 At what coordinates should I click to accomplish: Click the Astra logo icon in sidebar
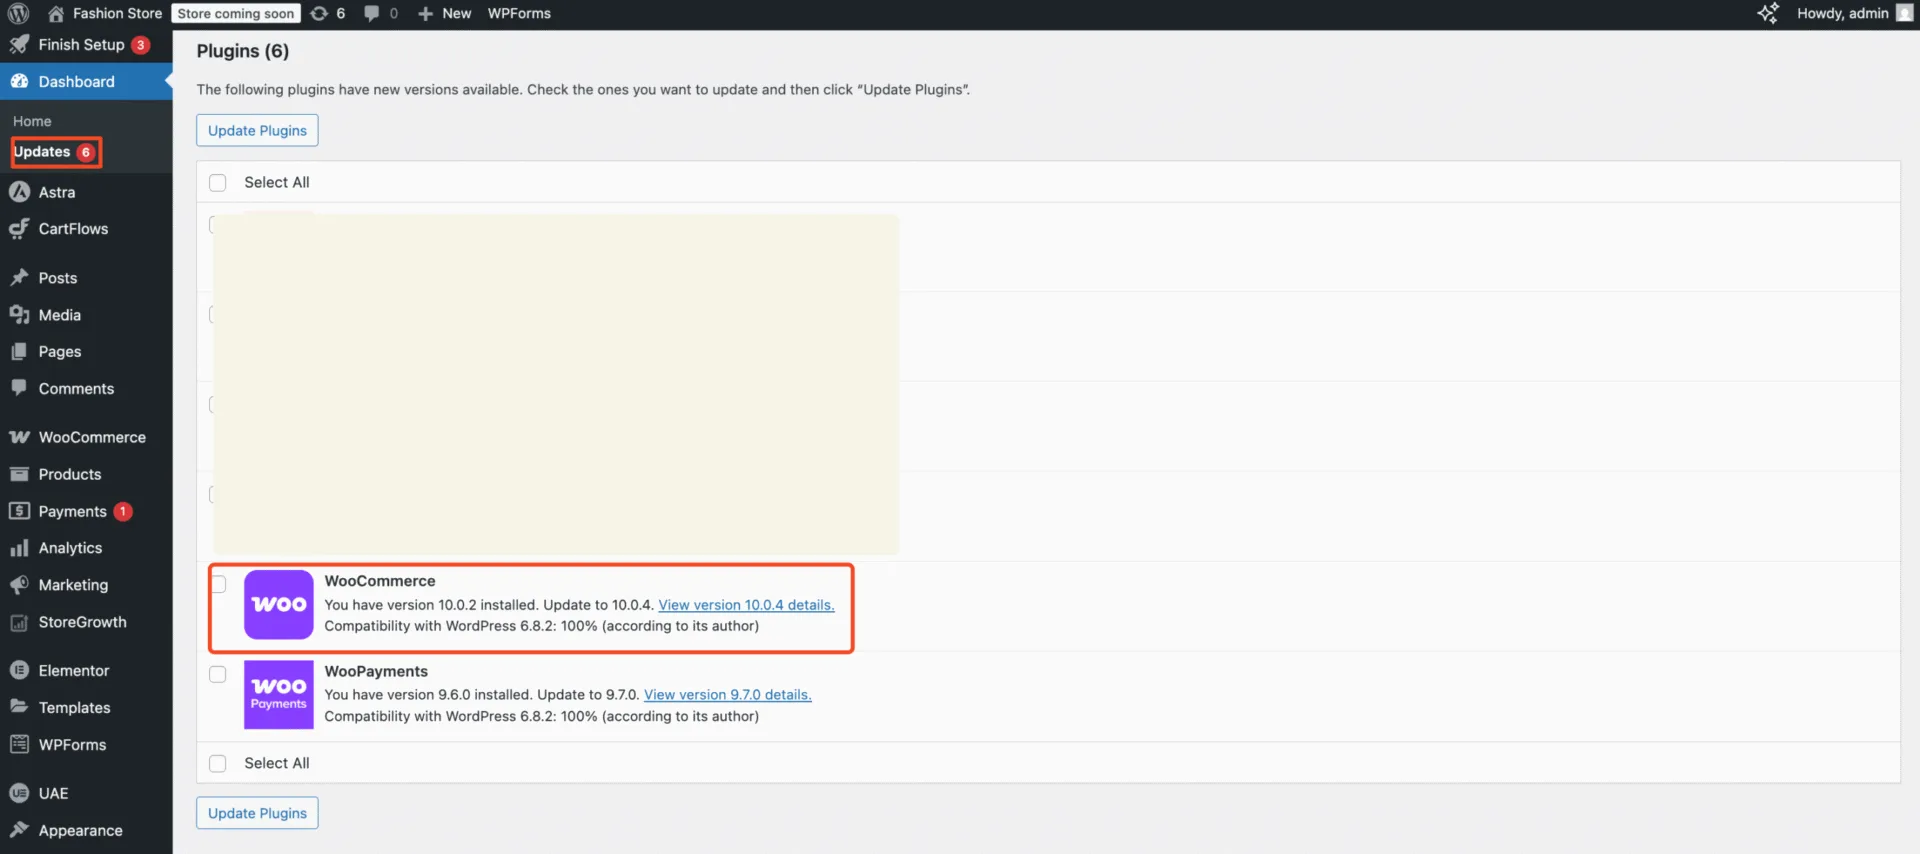coord(19,192)
